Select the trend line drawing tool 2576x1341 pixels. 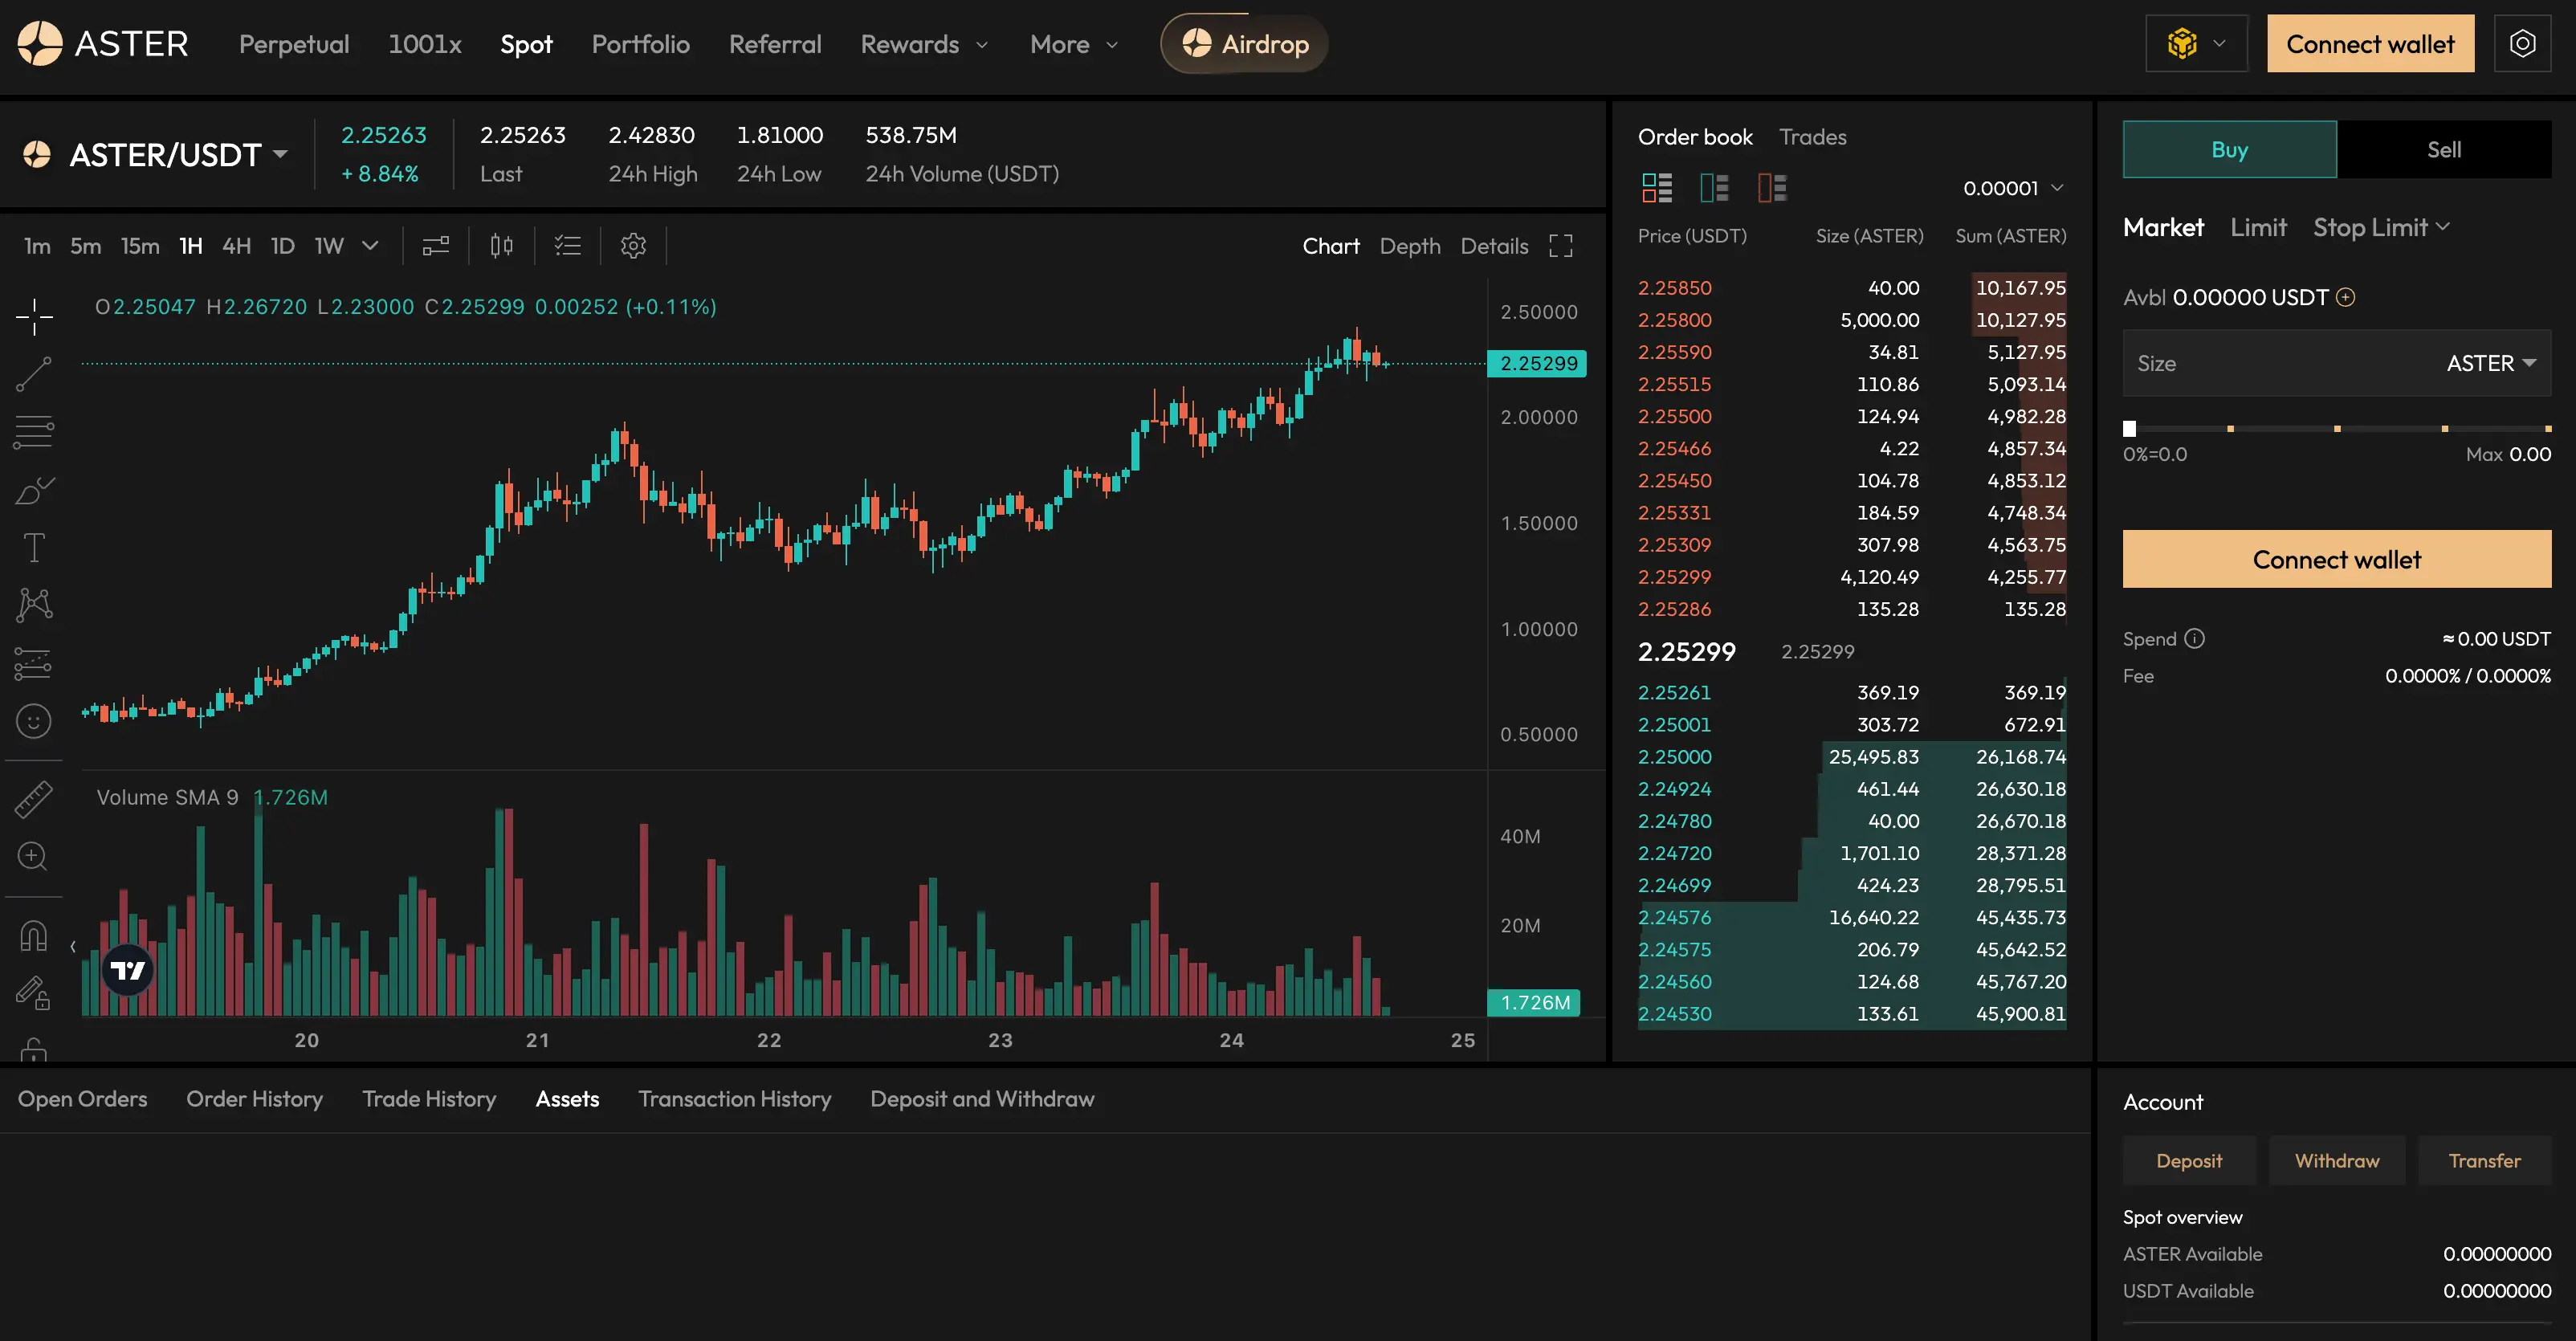point(33,374)
